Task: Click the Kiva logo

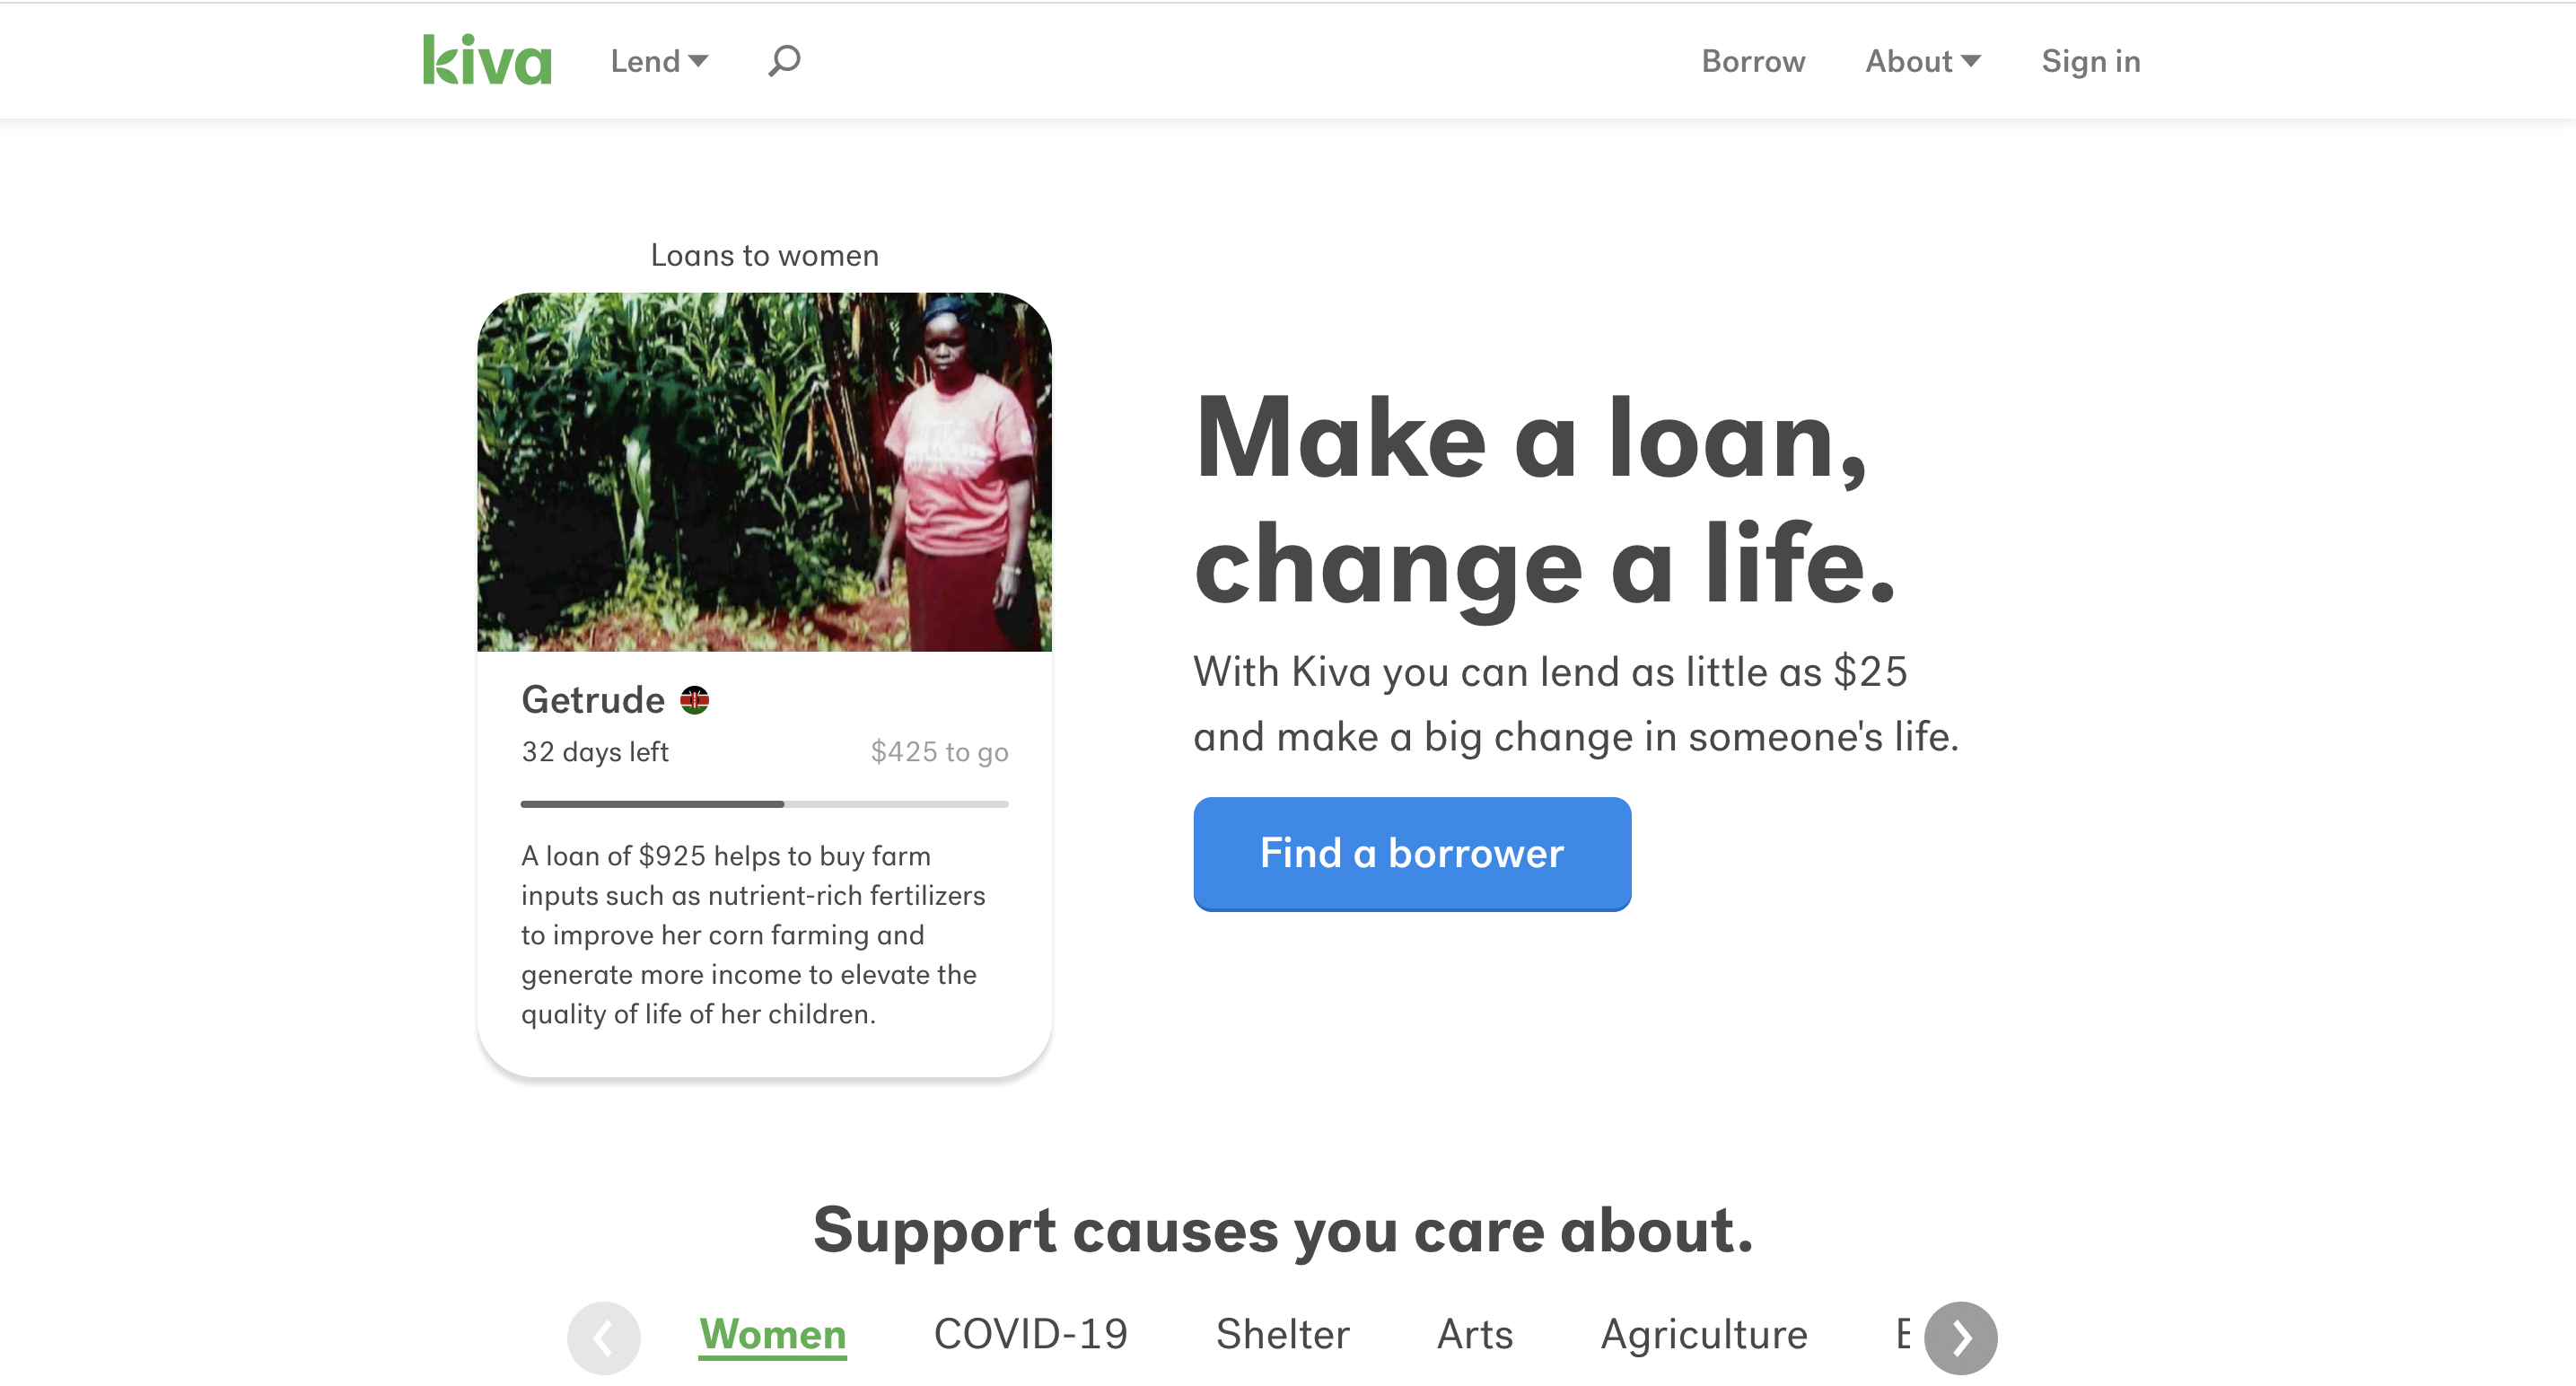Action: pos(487,60)
